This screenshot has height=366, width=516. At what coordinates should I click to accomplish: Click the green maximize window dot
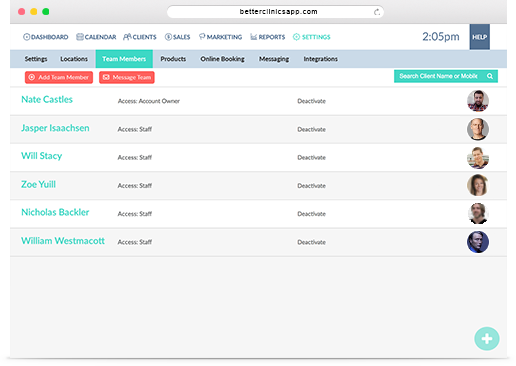[x=46, y=12]
